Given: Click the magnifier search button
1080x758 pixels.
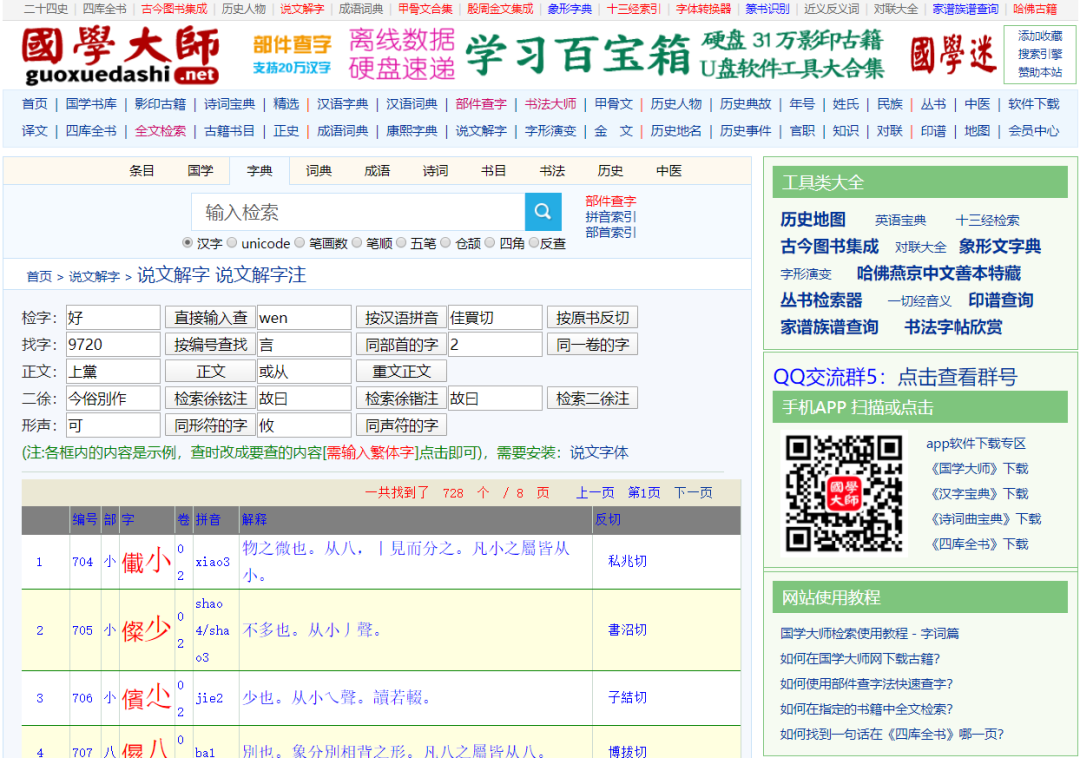Looking at the screenshot, I should tap(543, 211).
